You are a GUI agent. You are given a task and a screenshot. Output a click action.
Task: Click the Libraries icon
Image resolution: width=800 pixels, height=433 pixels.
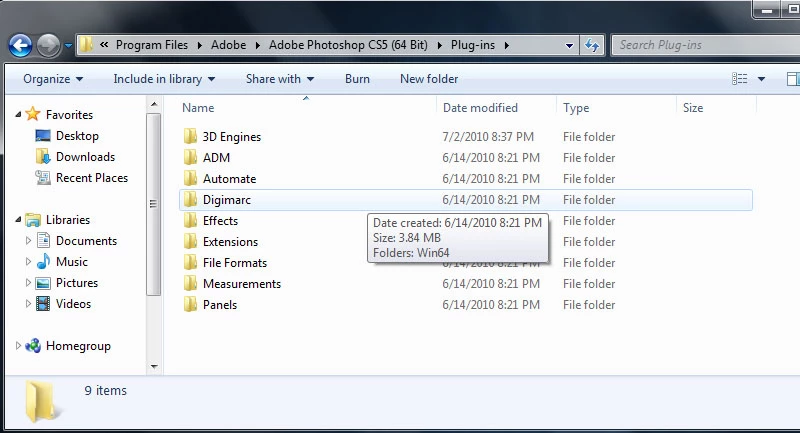(x=33, y=220)
